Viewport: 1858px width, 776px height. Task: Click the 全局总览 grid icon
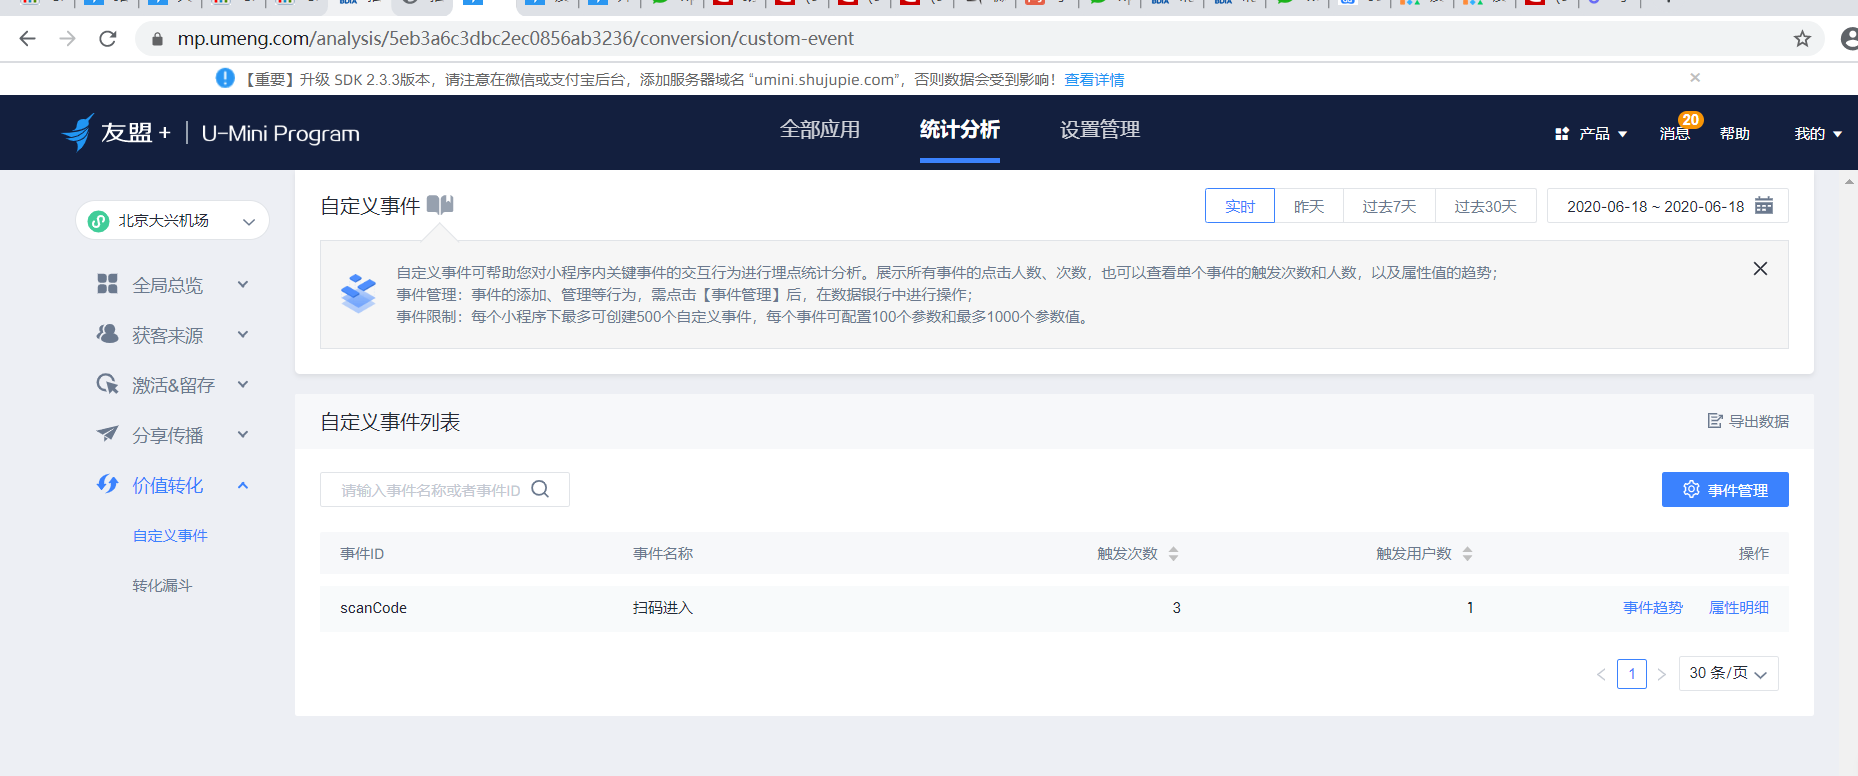click(x=107, y=284)
